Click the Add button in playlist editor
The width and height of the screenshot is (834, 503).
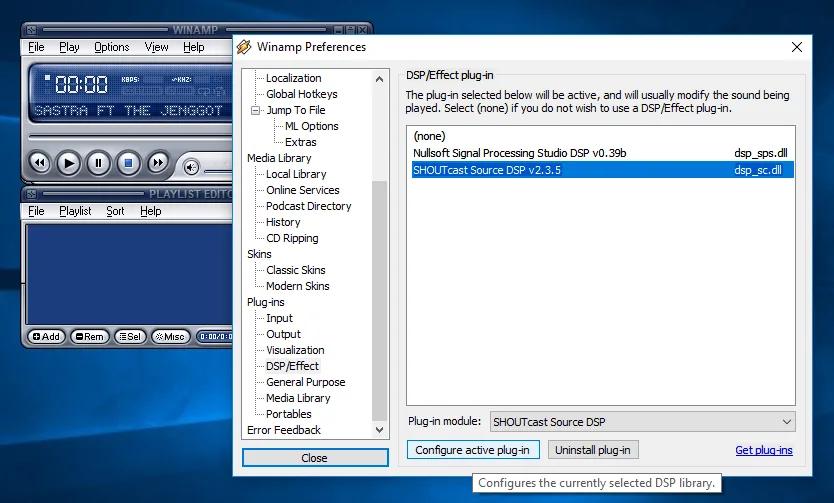click(x=47, y=337)
